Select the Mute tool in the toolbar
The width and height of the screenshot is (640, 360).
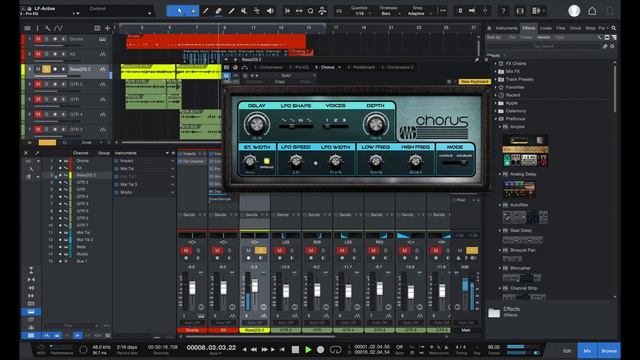click(244, 11)
